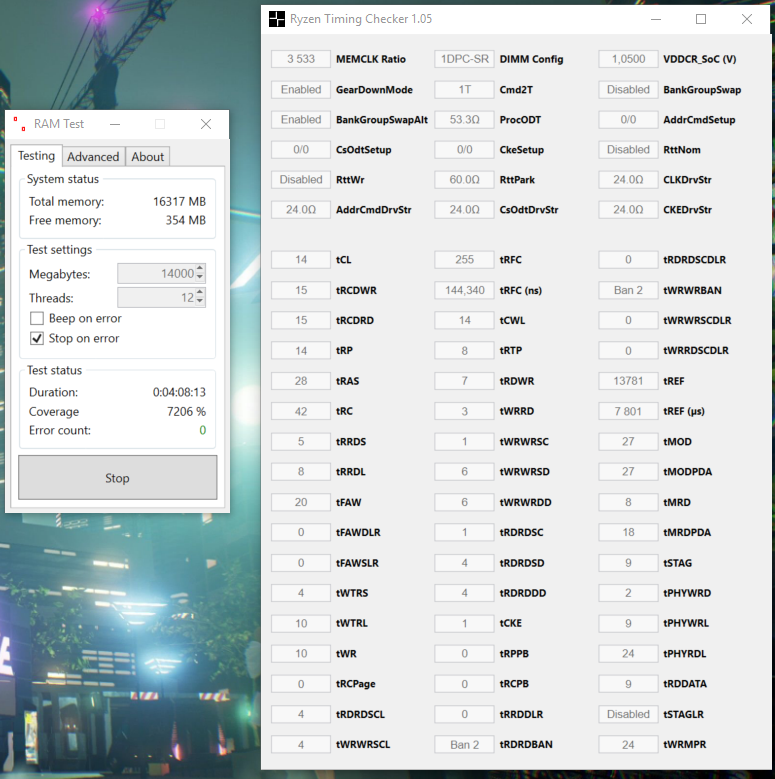Click the Error count value 0
The width and height of the screenshot is (775, 779).
click(x=203, y=430)
